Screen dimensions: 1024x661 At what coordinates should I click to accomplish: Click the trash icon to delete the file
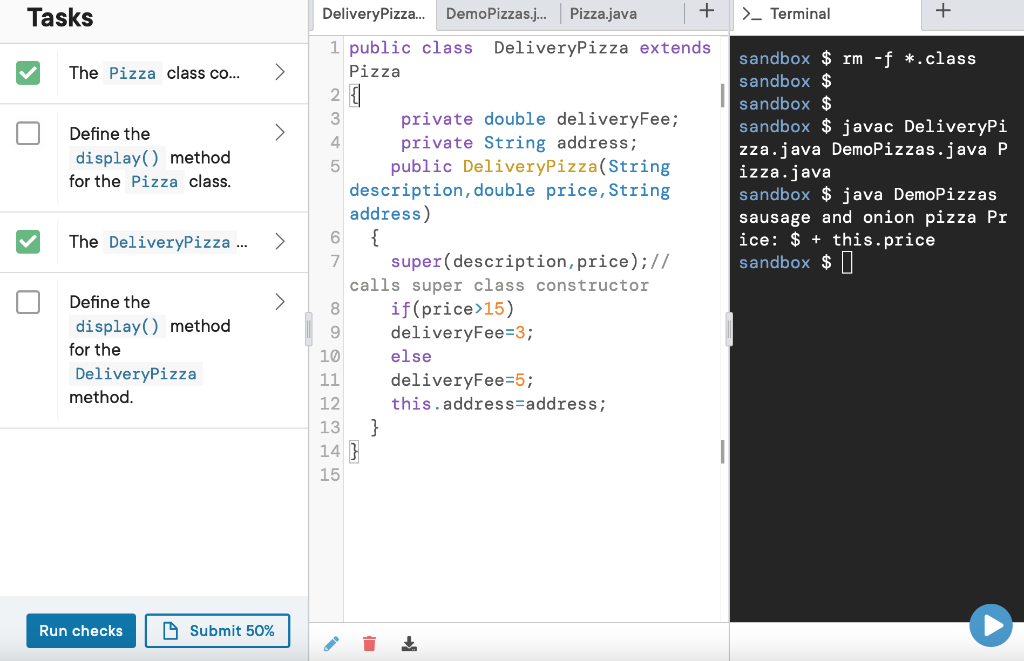[369, 643]
